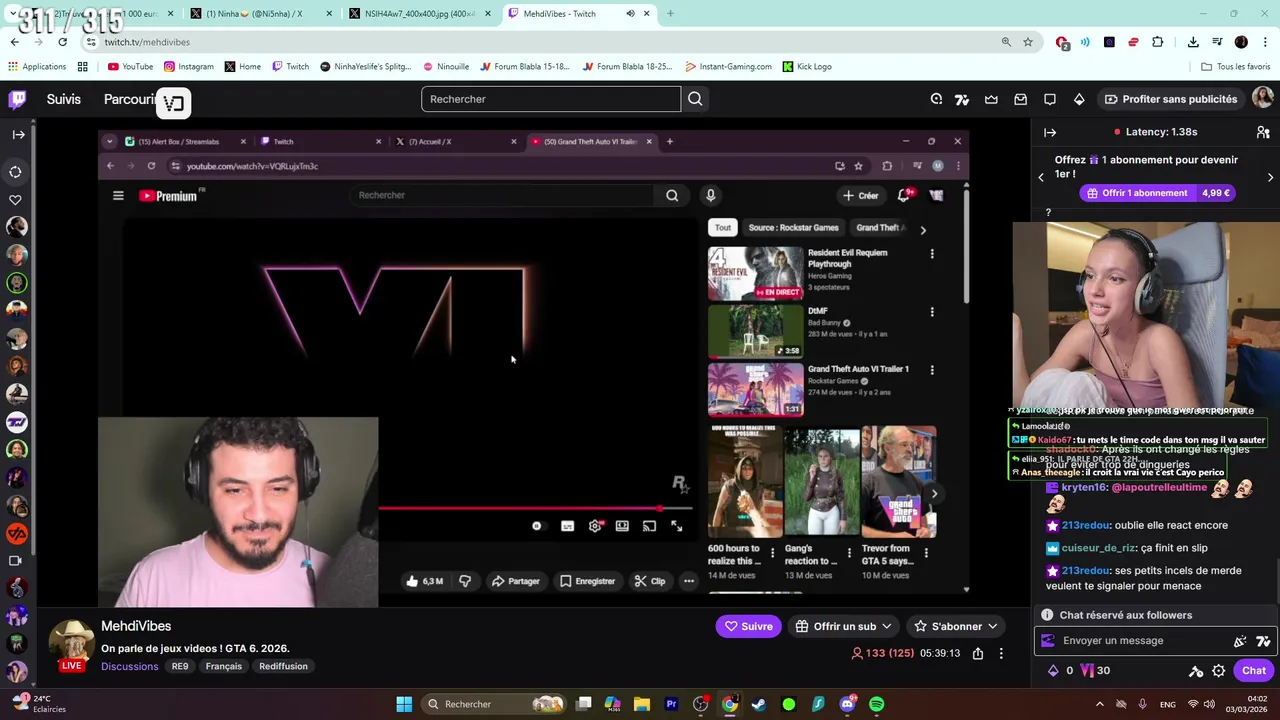Open the 7TV emote menu in chat input
1280x720 pixels.
1263,641
